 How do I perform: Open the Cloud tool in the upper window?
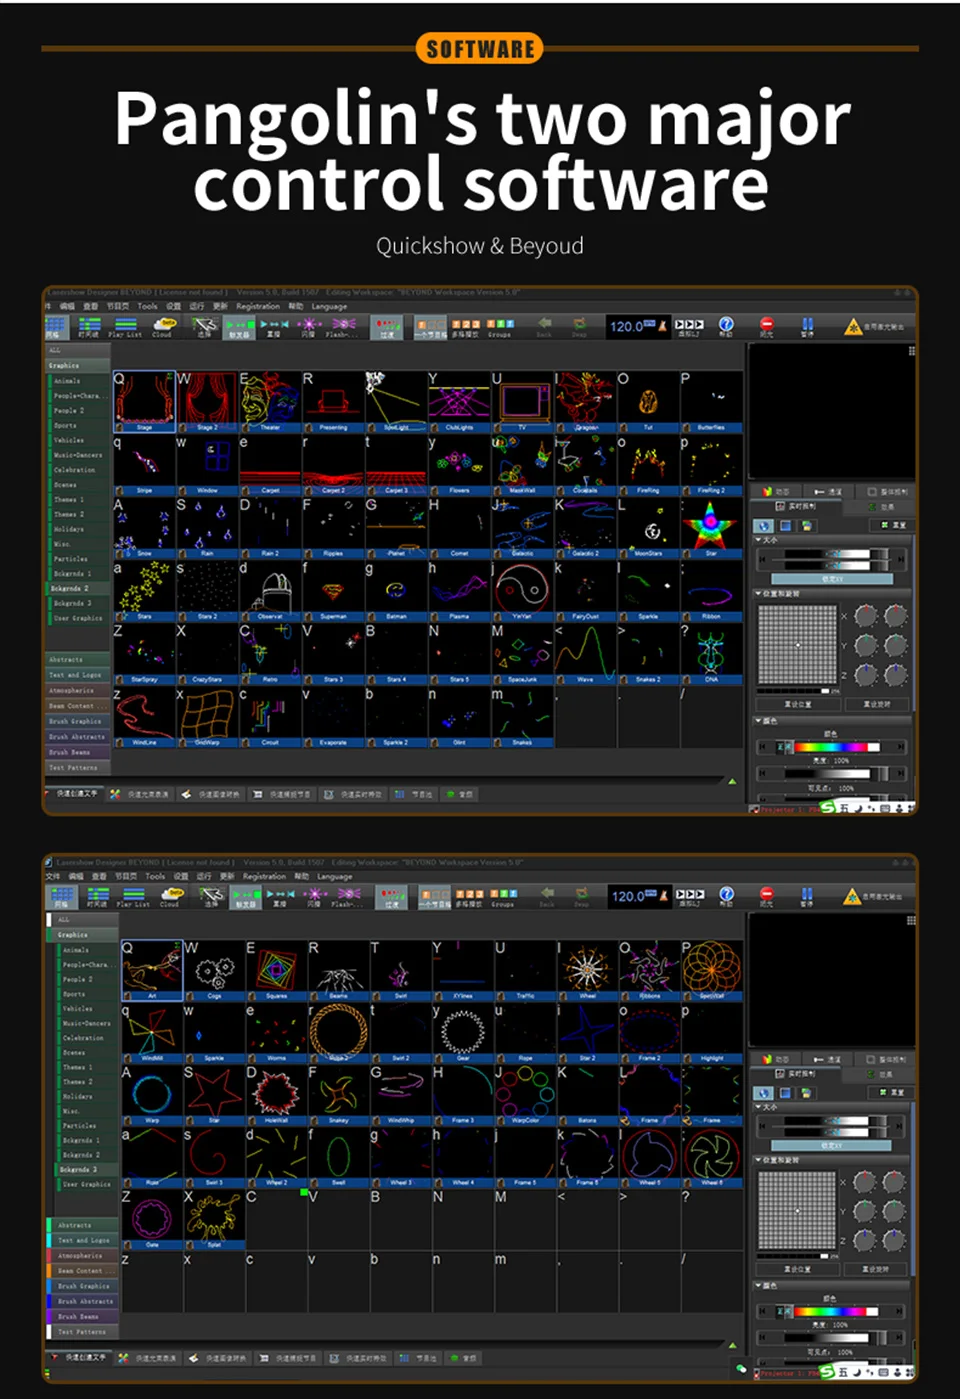[163, 326]
